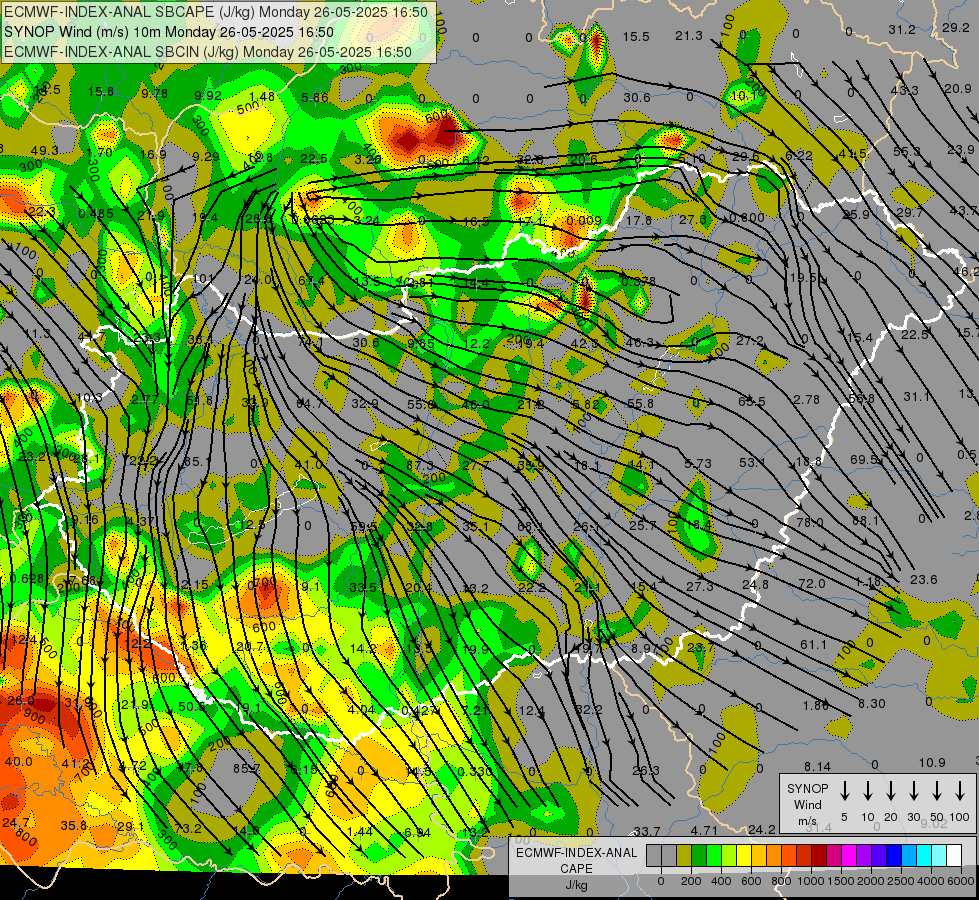
Task: Click the SBCIN value 0.628 on map
Action: tap(28, 579)
